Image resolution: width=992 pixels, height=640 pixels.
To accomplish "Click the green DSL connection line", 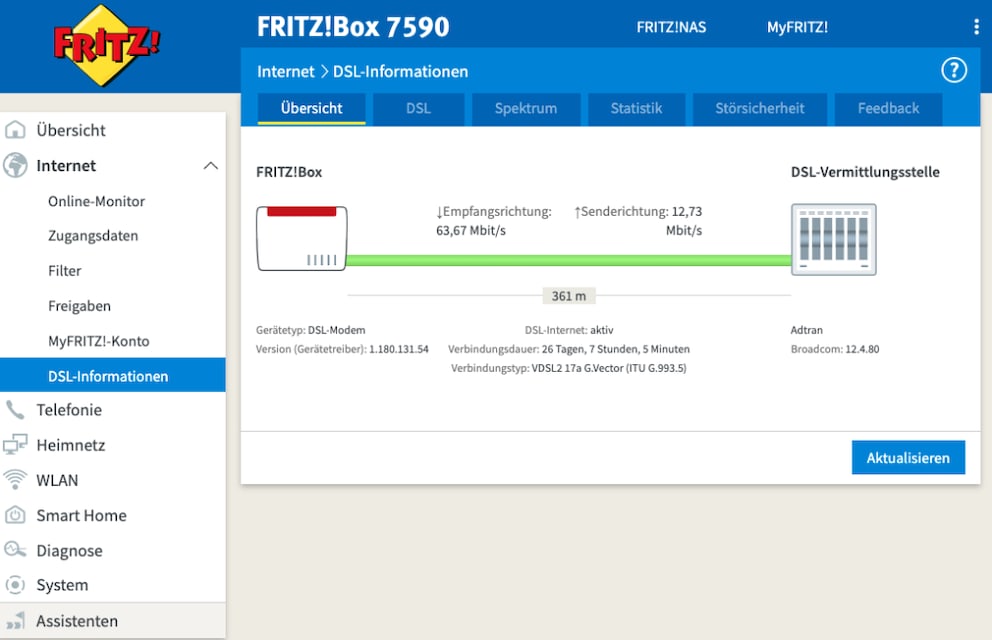I will tap(568, 261).
